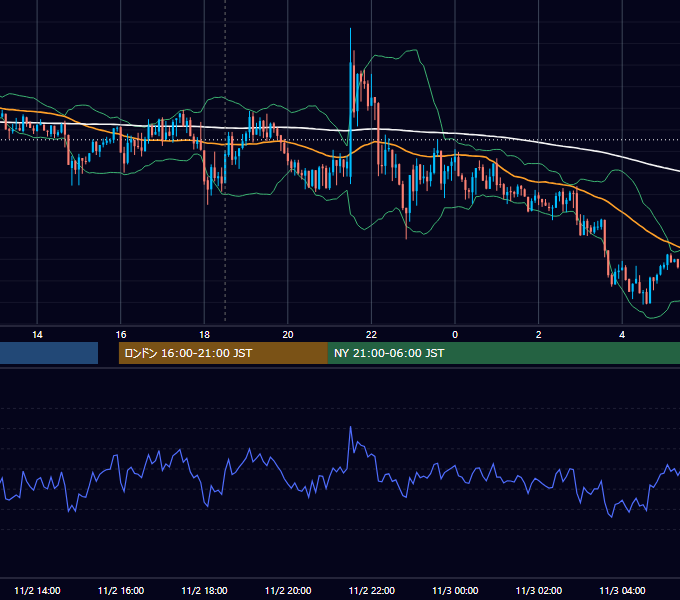Click the 20 hour label on the price chart axis
The image size is (680, 600).
pos(288,334)
